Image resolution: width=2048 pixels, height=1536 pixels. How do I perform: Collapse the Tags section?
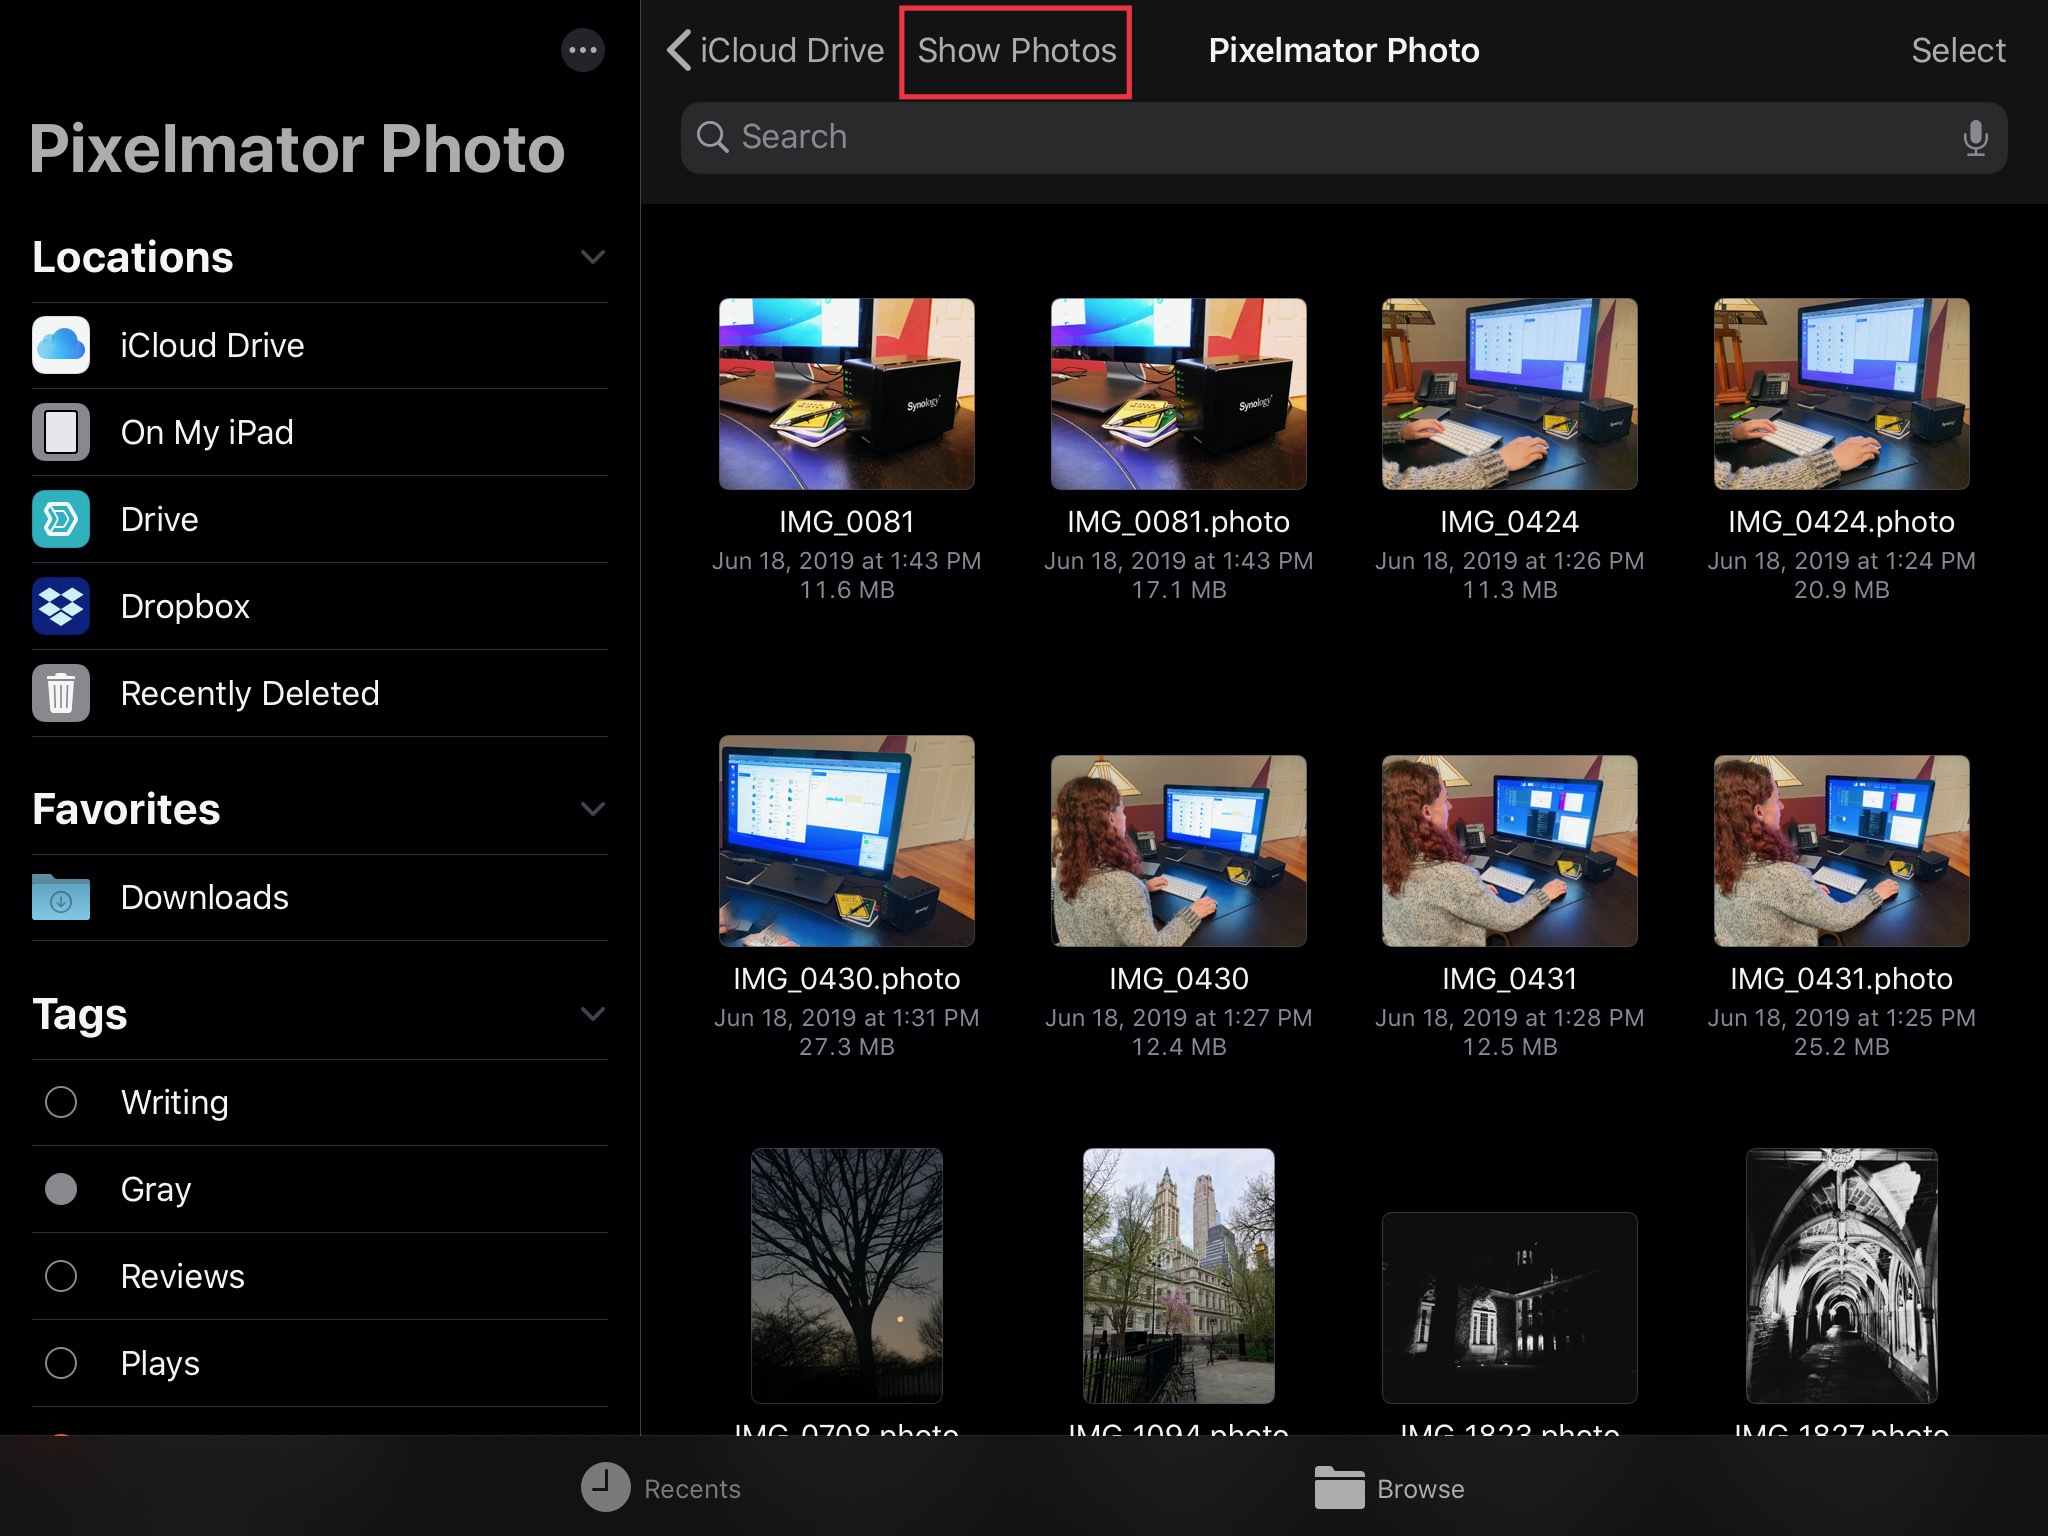click(593, 1013)
